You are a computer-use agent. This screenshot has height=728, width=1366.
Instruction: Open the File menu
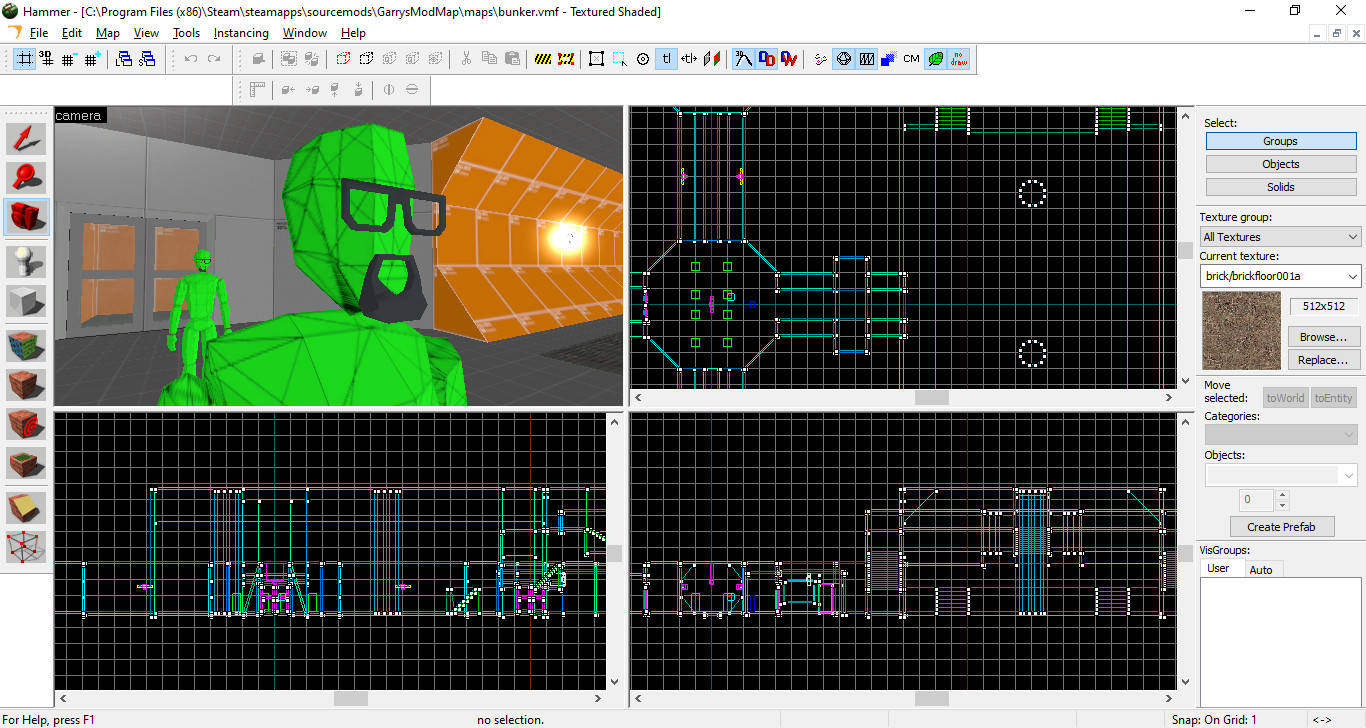point(39,33)
